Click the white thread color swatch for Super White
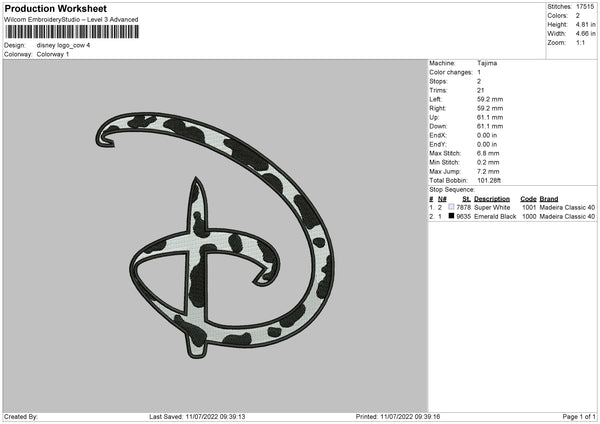 [x=451, y=207]
